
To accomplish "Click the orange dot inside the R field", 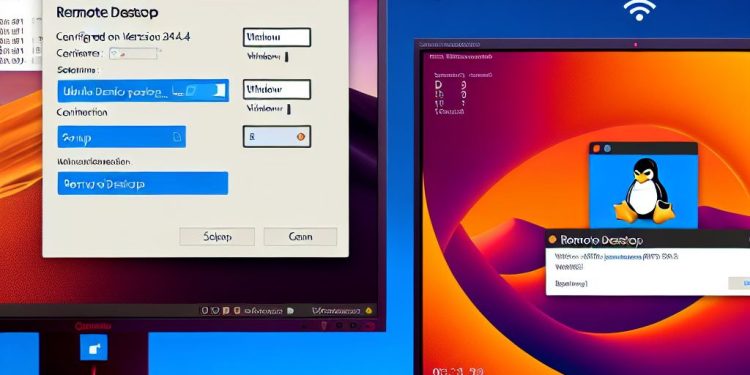I will pyautogui.click(x=301, y=137).
